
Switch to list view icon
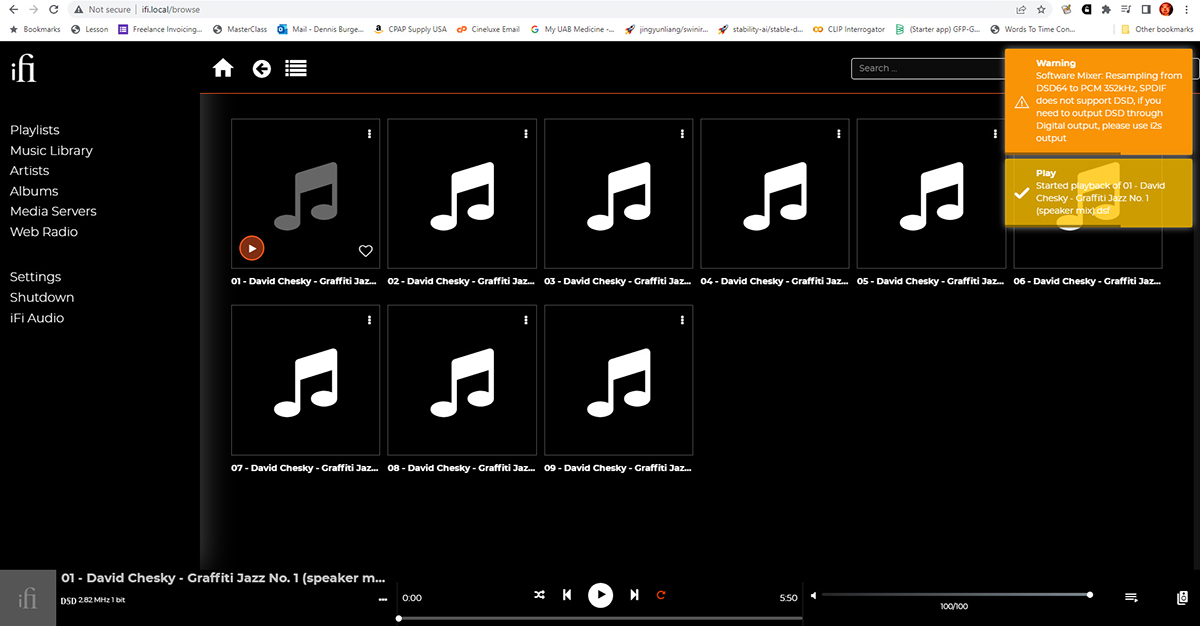[x=295, y=69]
